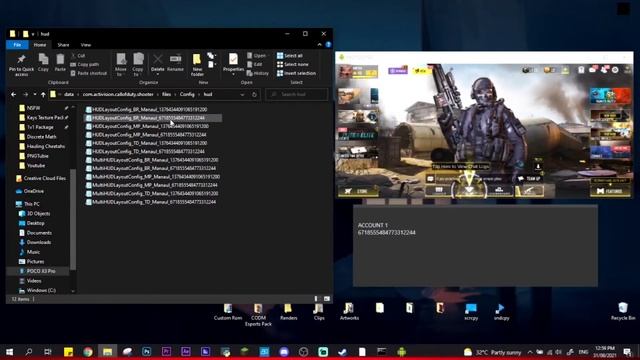
Task: Click the Featured button in game
Action: 609,191
